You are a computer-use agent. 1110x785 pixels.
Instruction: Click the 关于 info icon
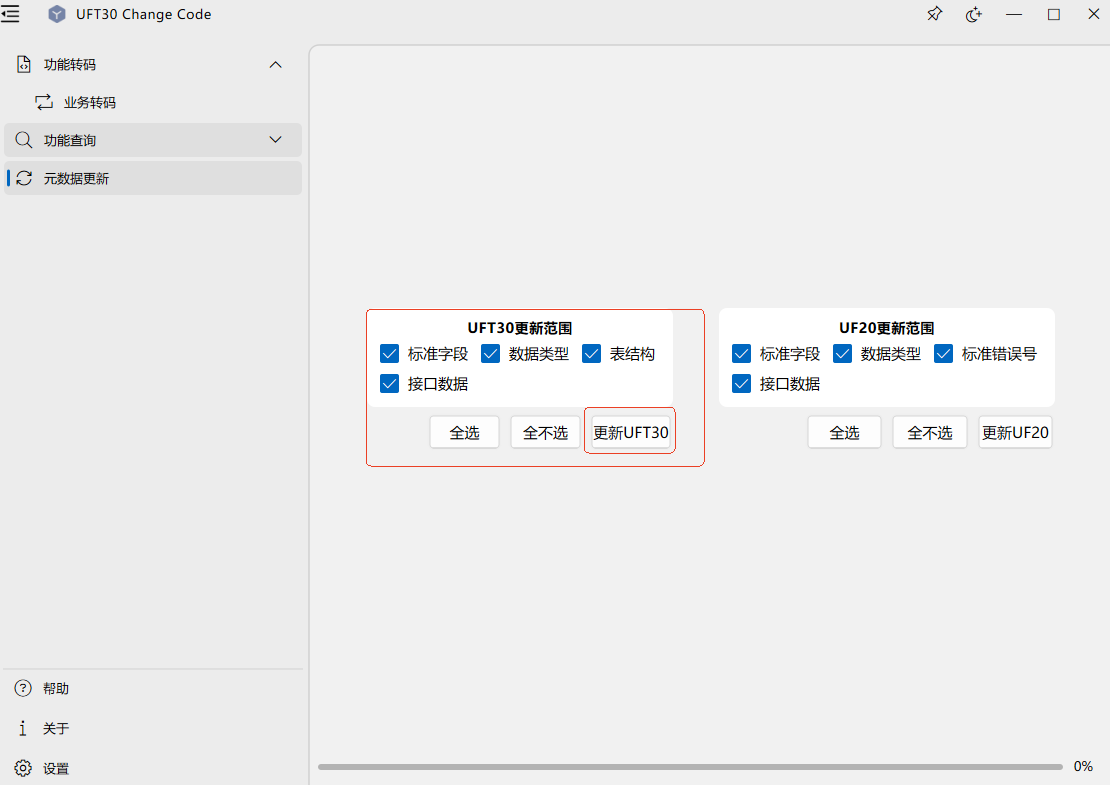tap(23, 728)
